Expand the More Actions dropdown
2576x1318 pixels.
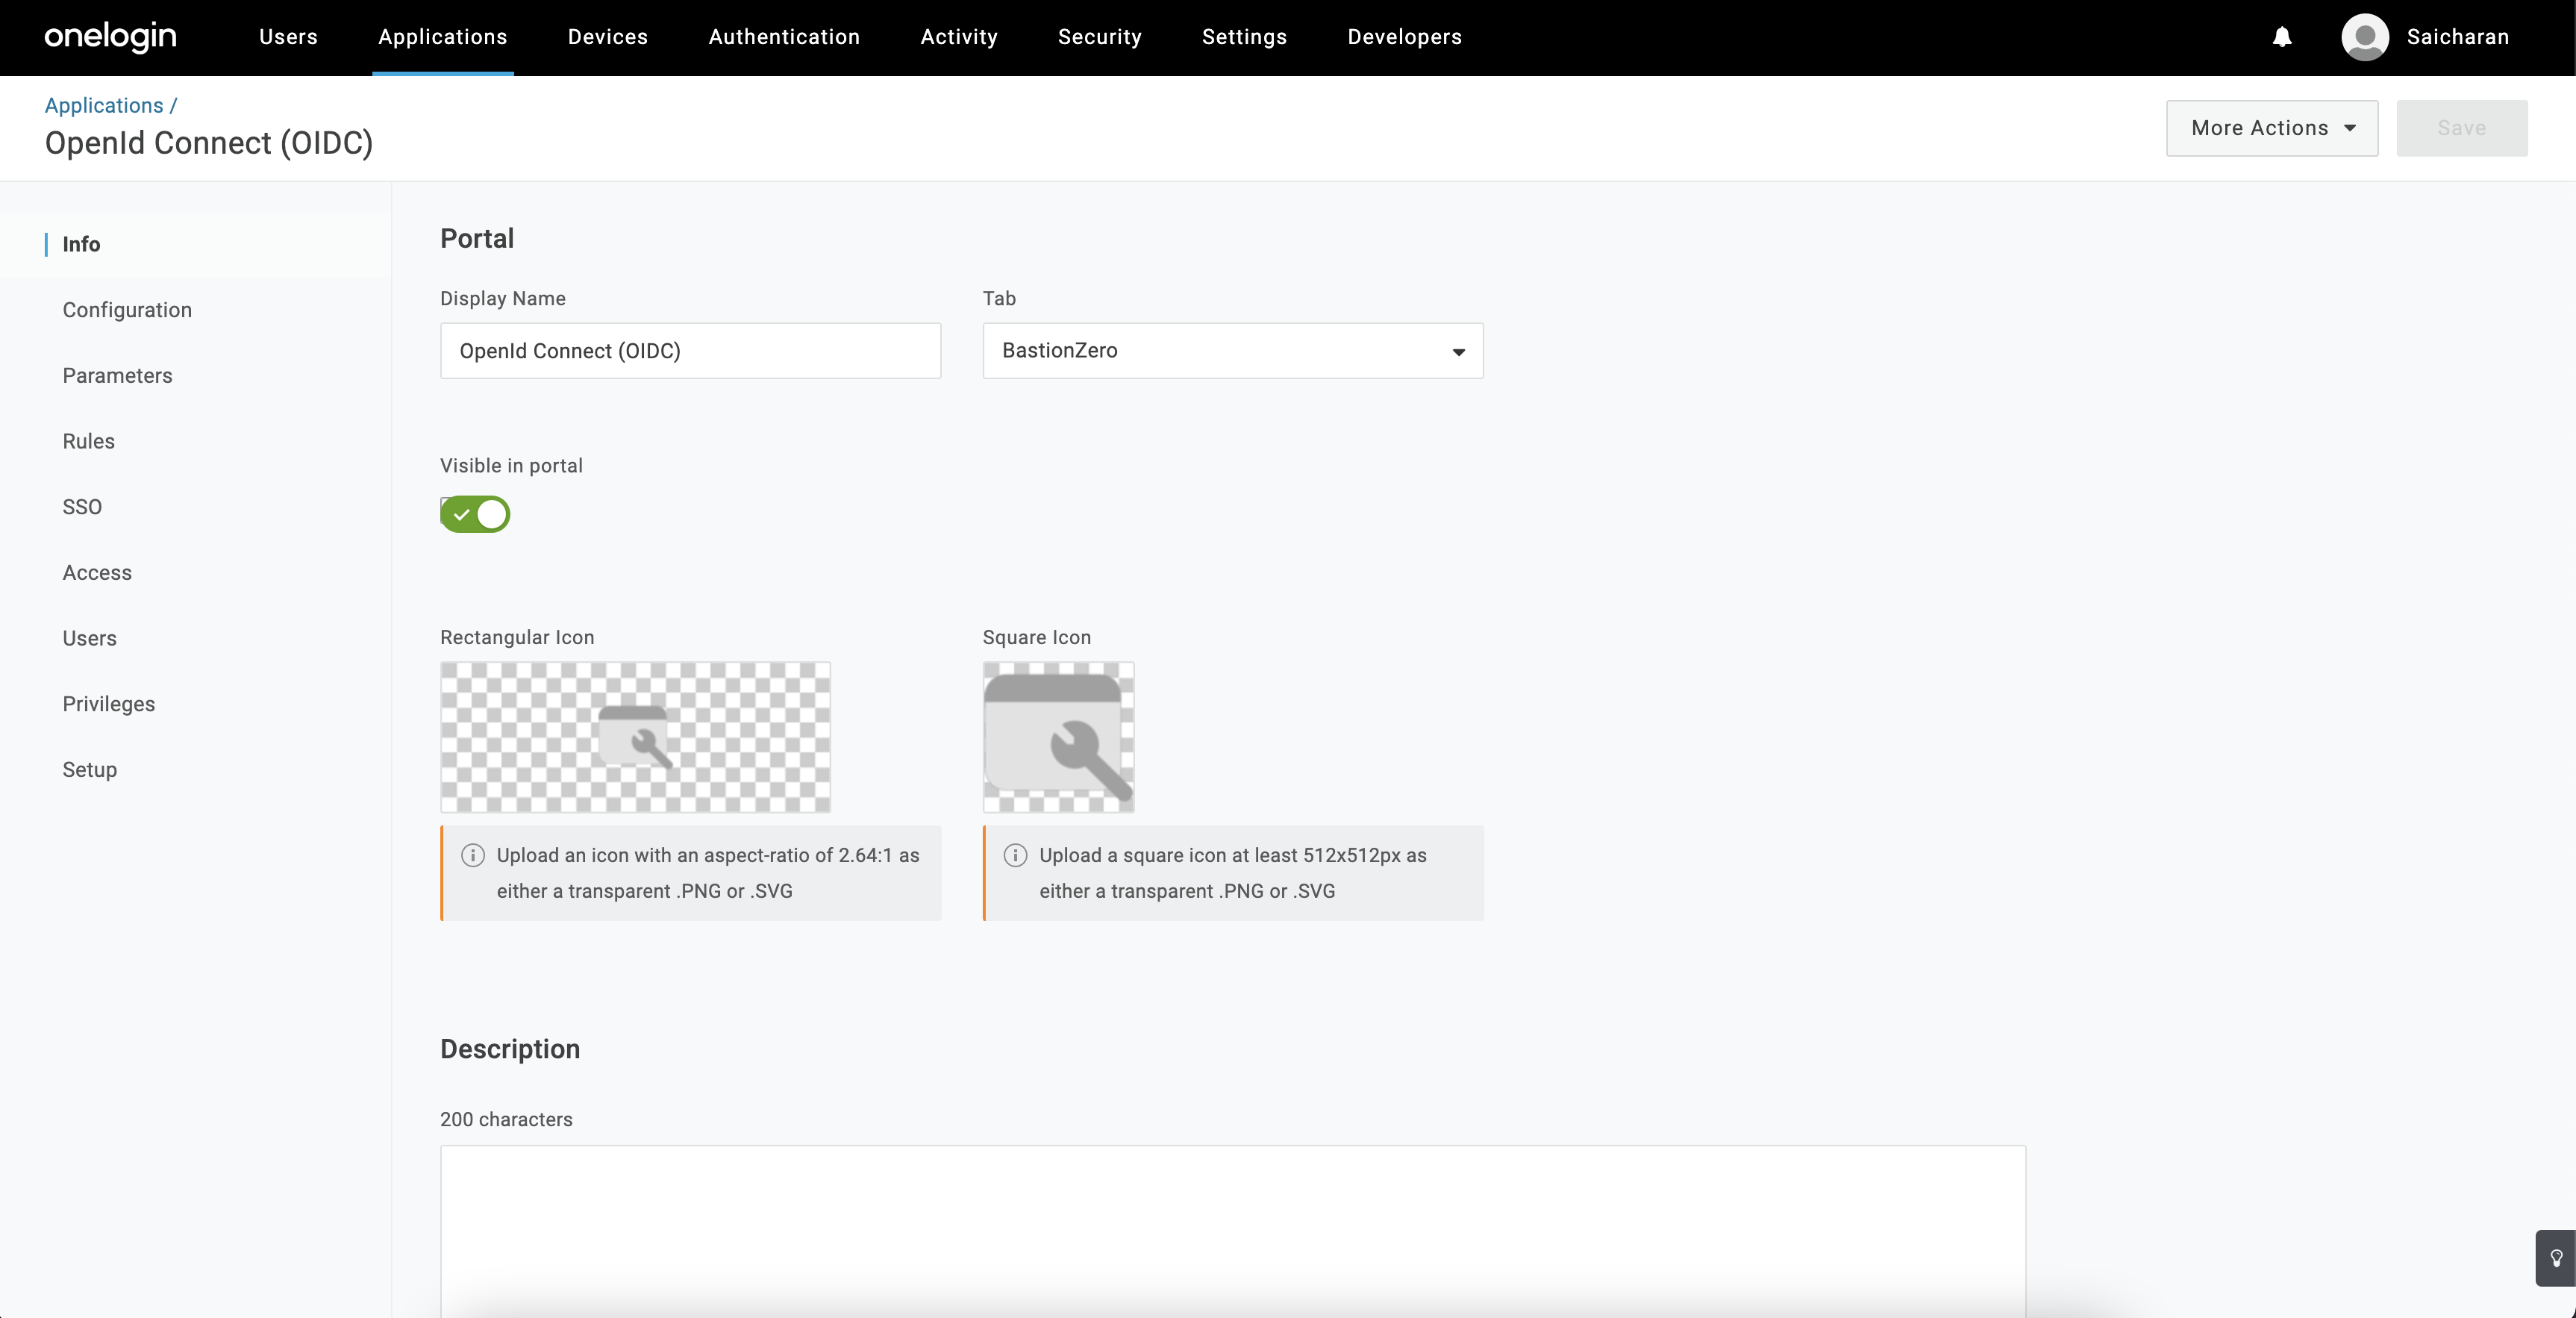[2272, 128]
